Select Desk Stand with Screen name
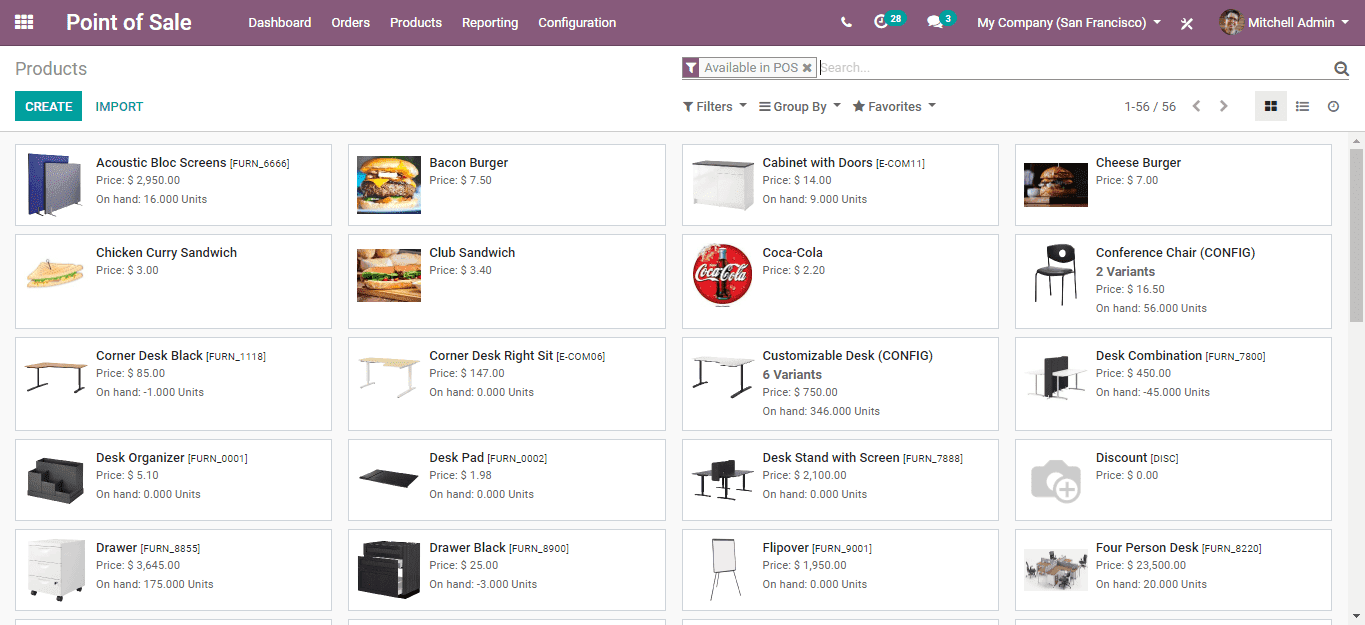Screen dimensions: 1365x625 click(831, 458)
